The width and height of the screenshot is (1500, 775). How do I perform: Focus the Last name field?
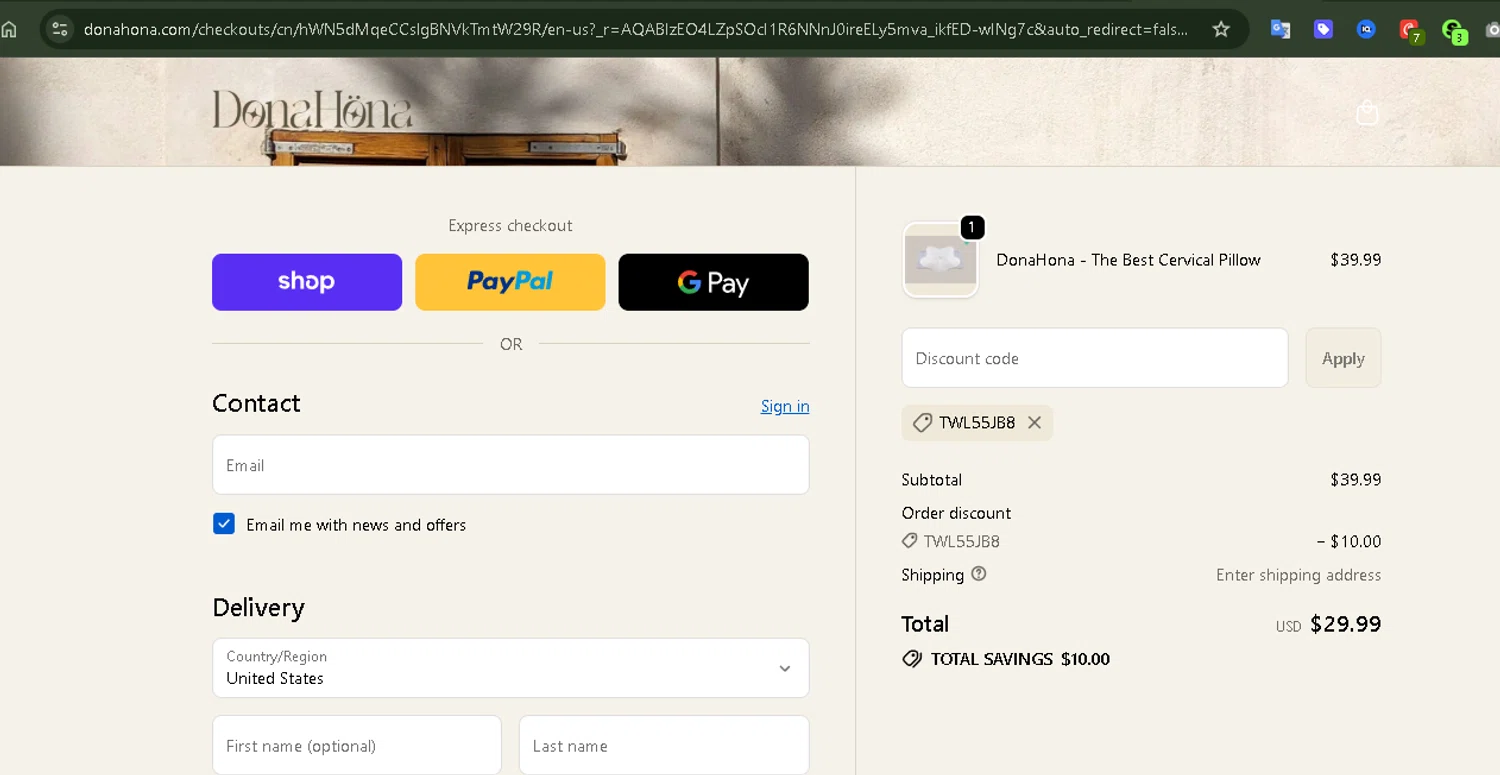click(664, 746)
